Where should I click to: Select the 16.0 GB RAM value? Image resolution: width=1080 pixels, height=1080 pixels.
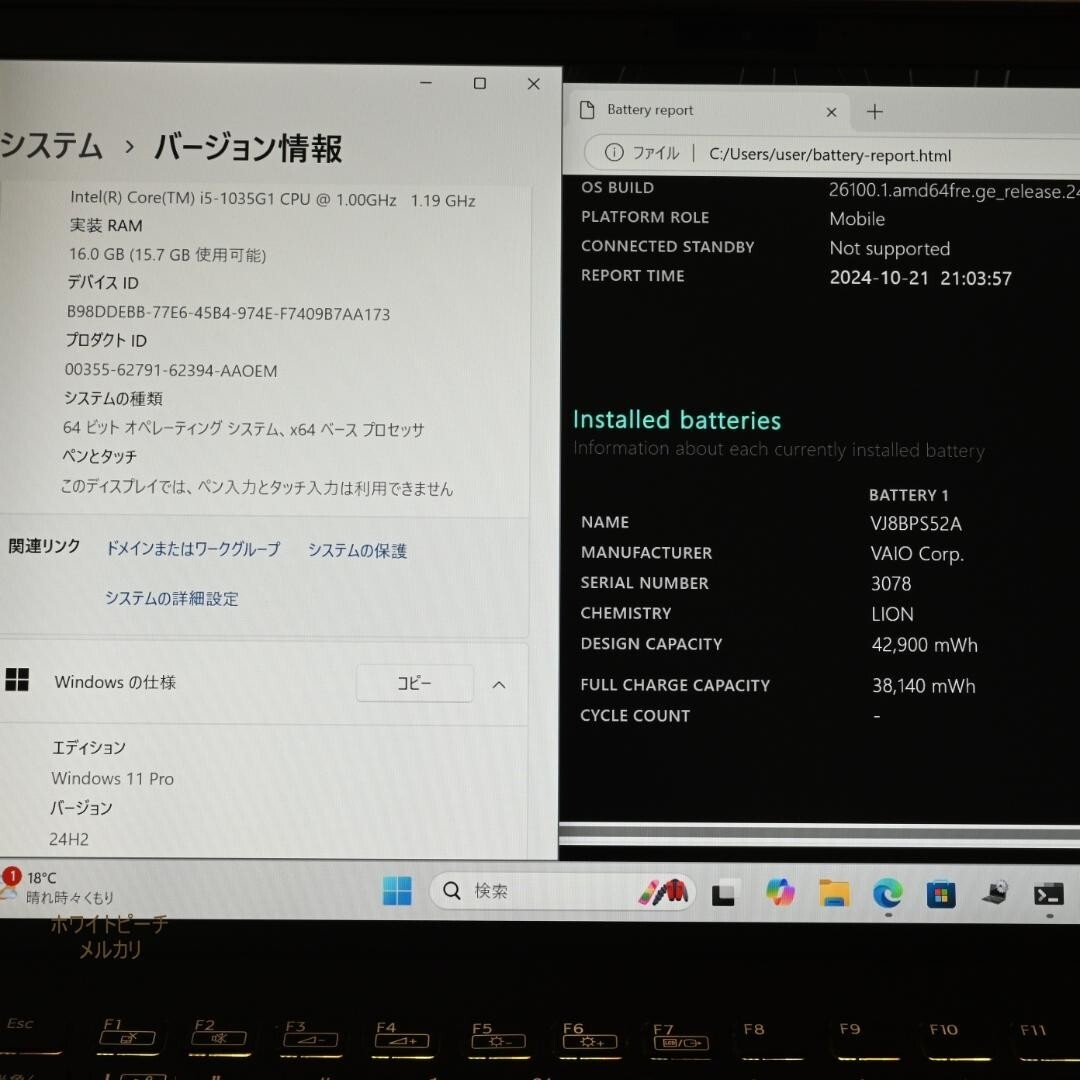167,255
